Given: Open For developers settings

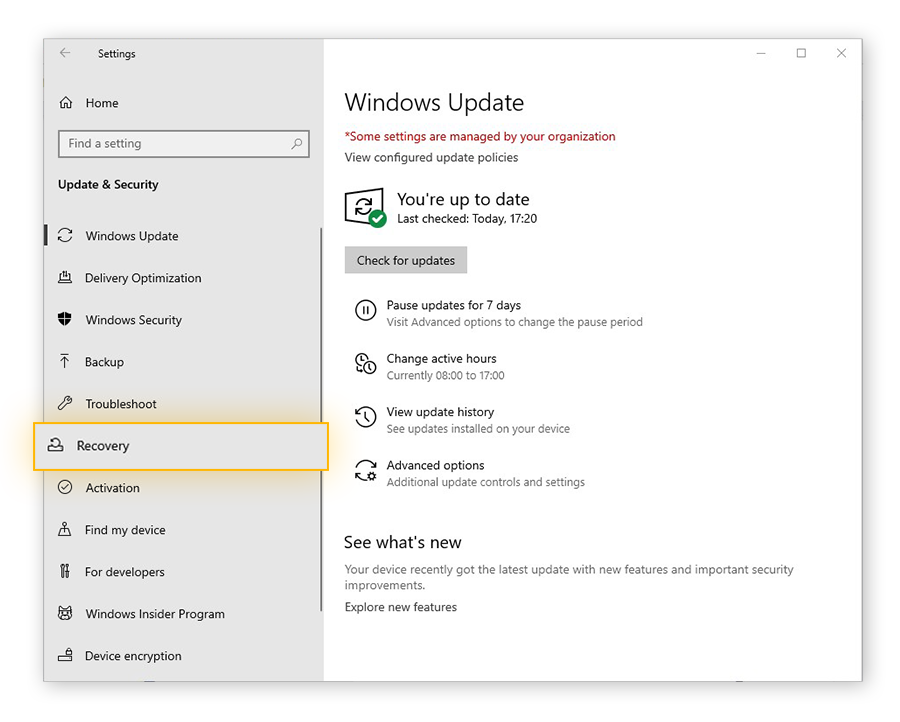Looking at the screenshot, I should (124, 572).
